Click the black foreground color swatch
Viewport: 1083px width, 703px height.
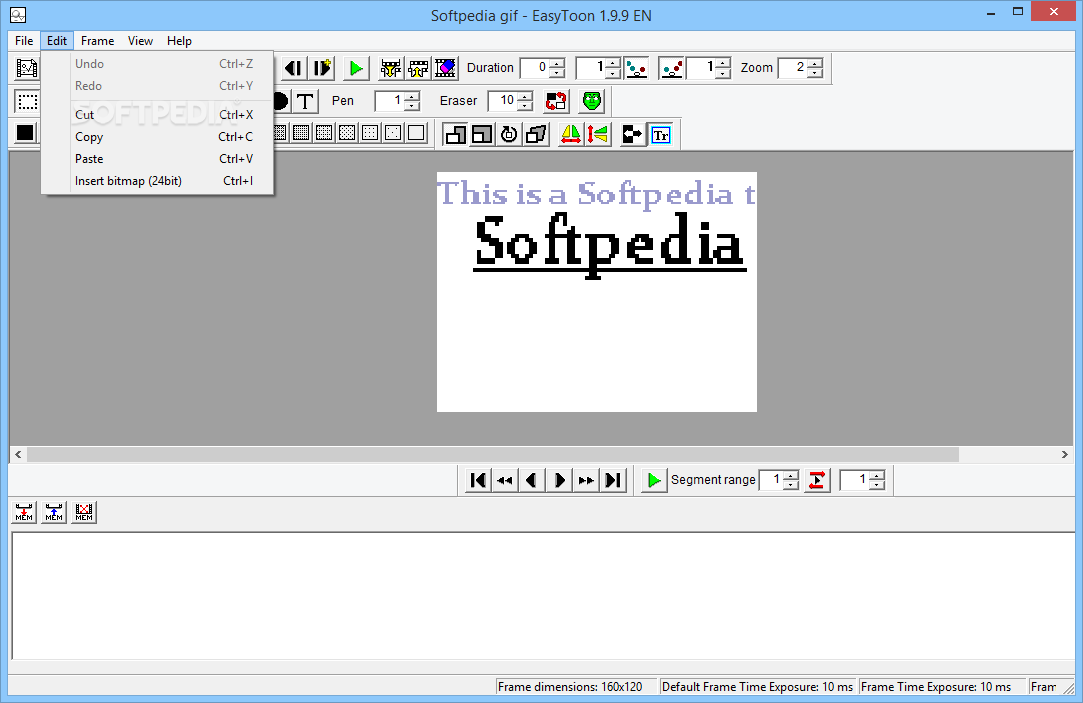coord(26,133)
